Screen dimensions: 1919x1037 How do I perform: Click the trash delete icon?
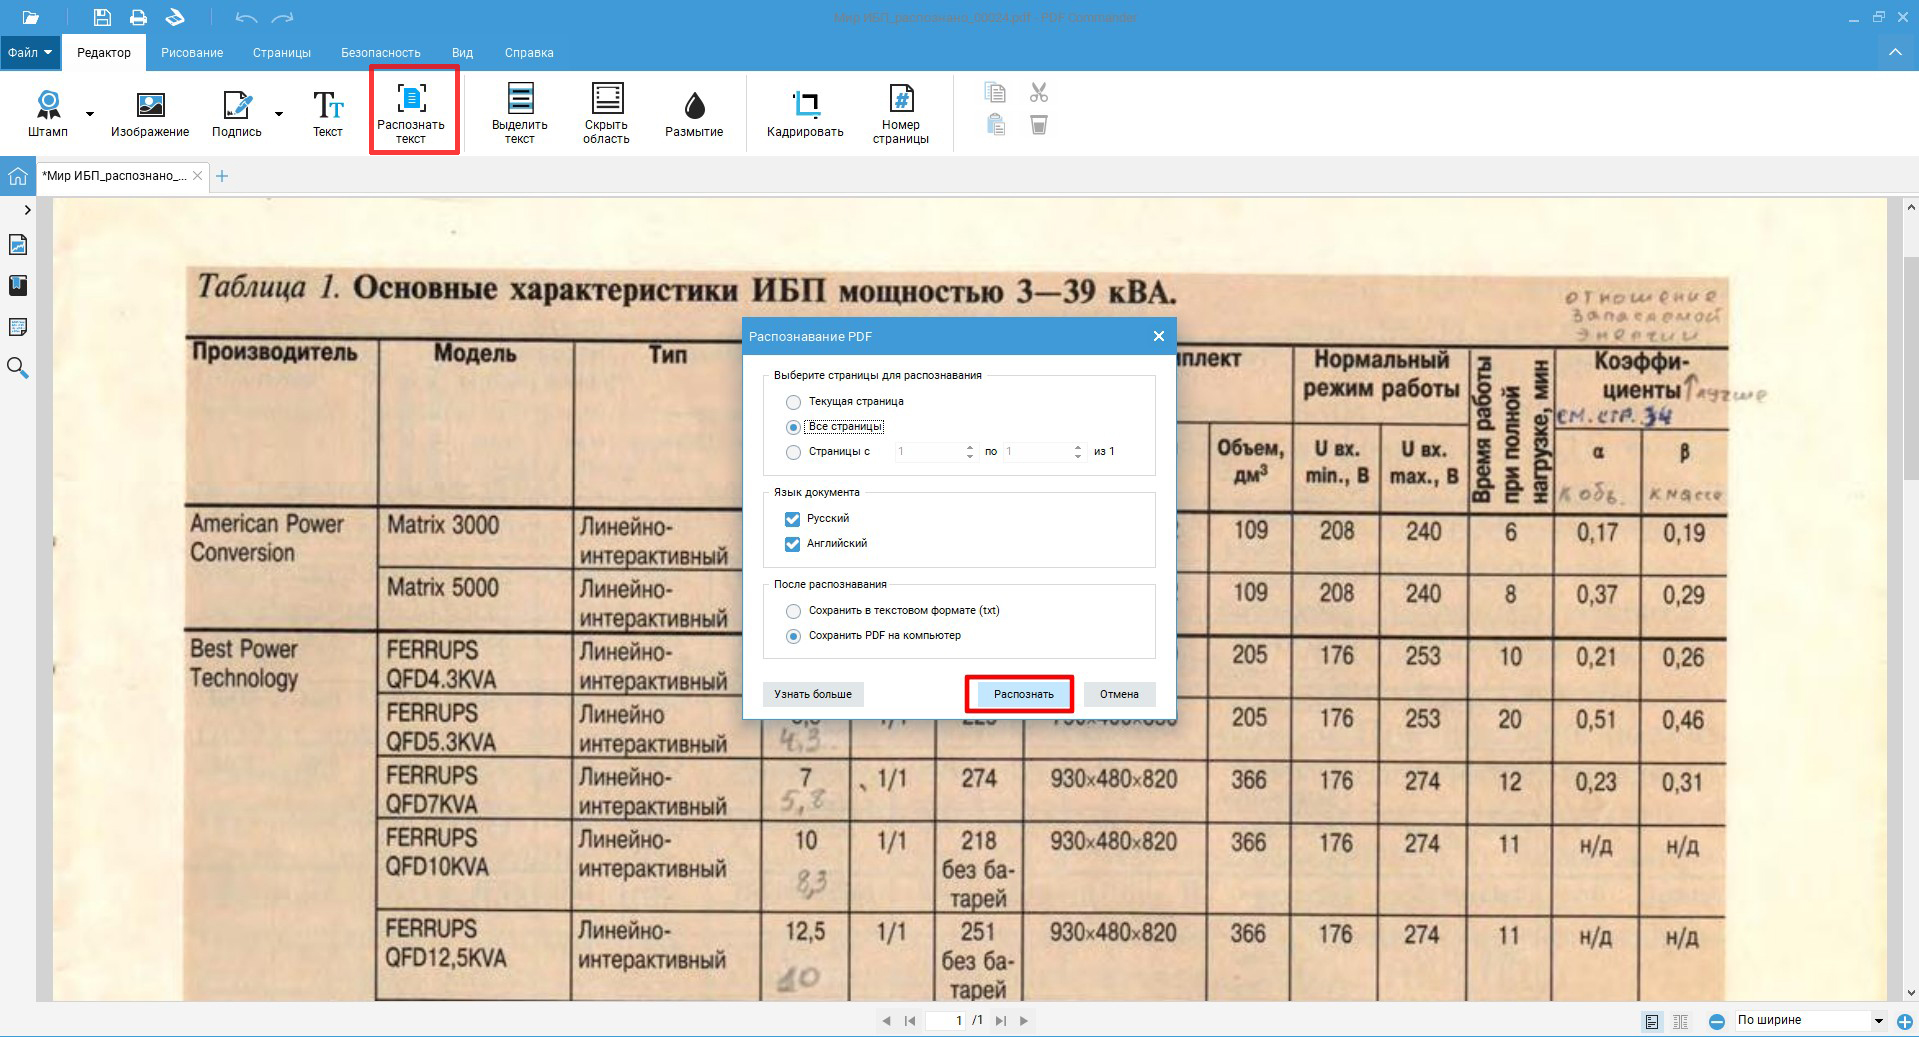[x=1039, y=125]
